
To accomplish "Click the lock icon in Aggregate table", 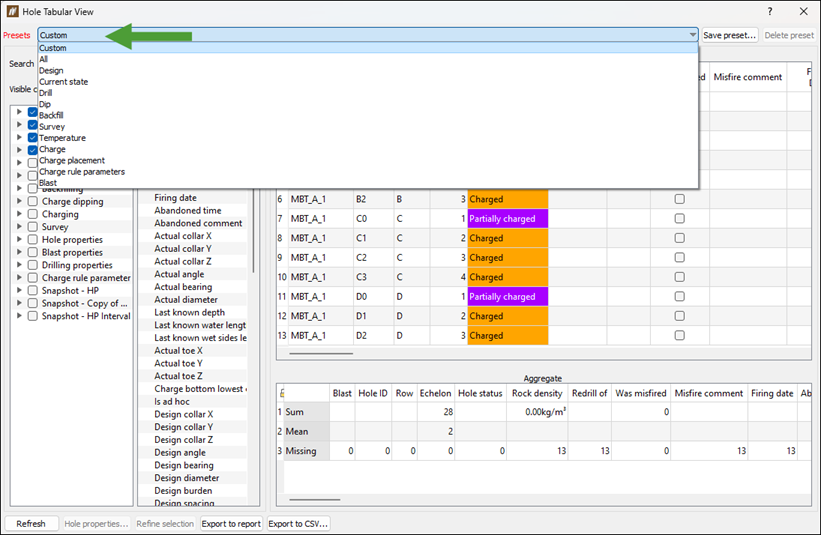I will [x=282, y=393].
